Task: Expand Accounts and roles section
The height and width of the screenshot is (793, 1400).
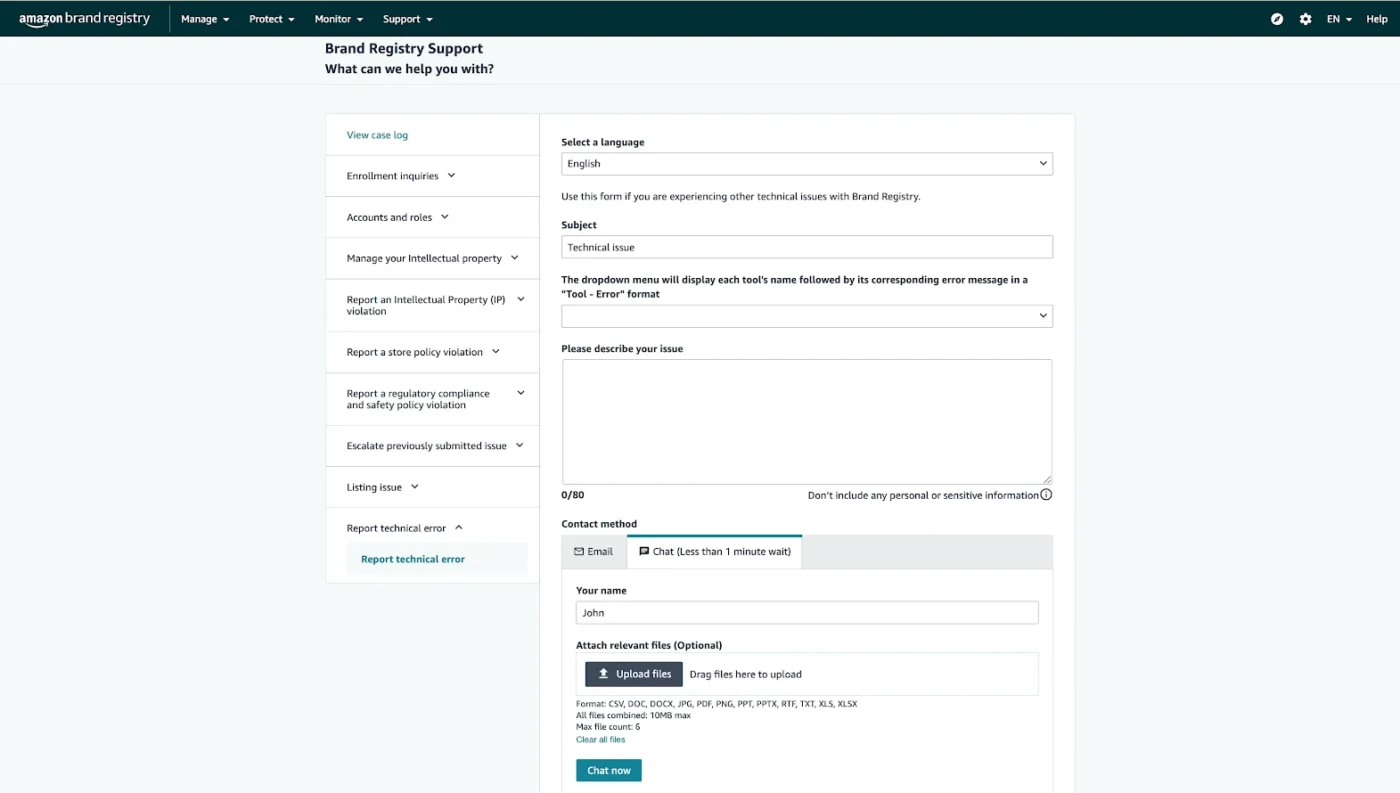Action: click(397, 217)
